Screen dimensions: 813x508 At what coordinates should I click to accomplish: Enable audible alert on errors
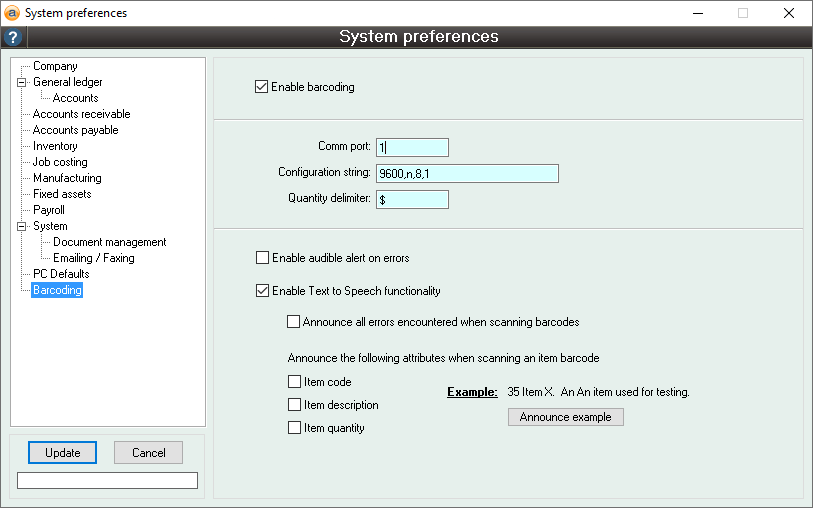point(262,258)
